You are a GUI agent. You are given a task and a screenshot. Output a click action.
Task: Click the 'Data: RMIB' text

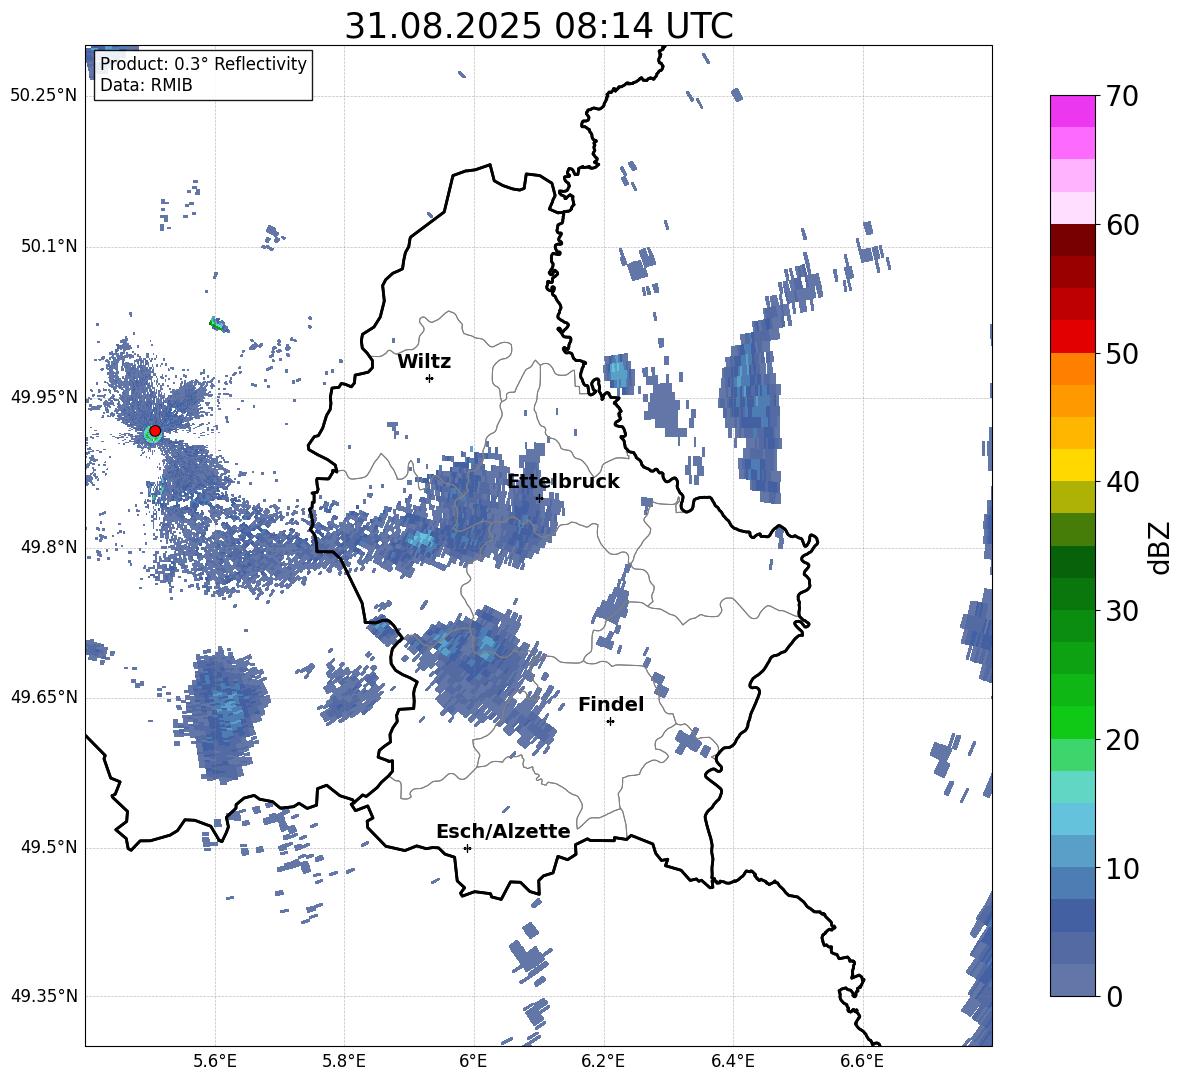146,85
